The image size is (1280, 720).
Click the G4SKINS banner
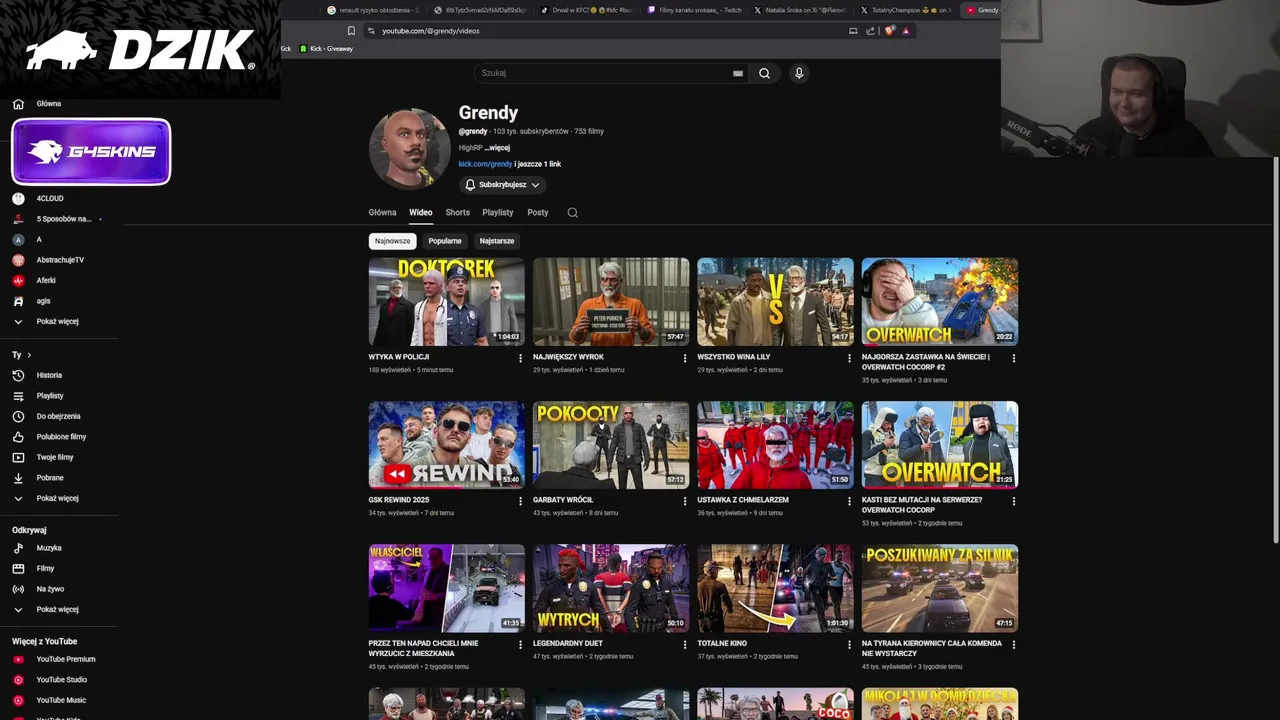(91, 152)
